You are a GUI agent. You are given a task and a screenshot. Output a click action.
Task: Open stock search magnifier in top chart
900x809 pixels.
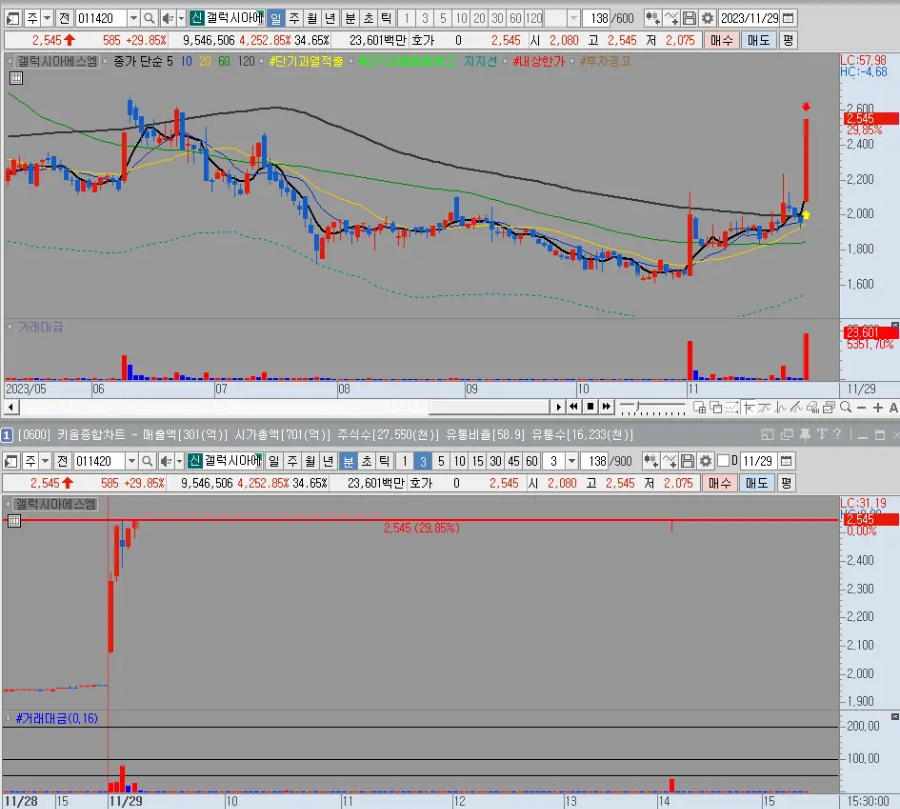149,18
